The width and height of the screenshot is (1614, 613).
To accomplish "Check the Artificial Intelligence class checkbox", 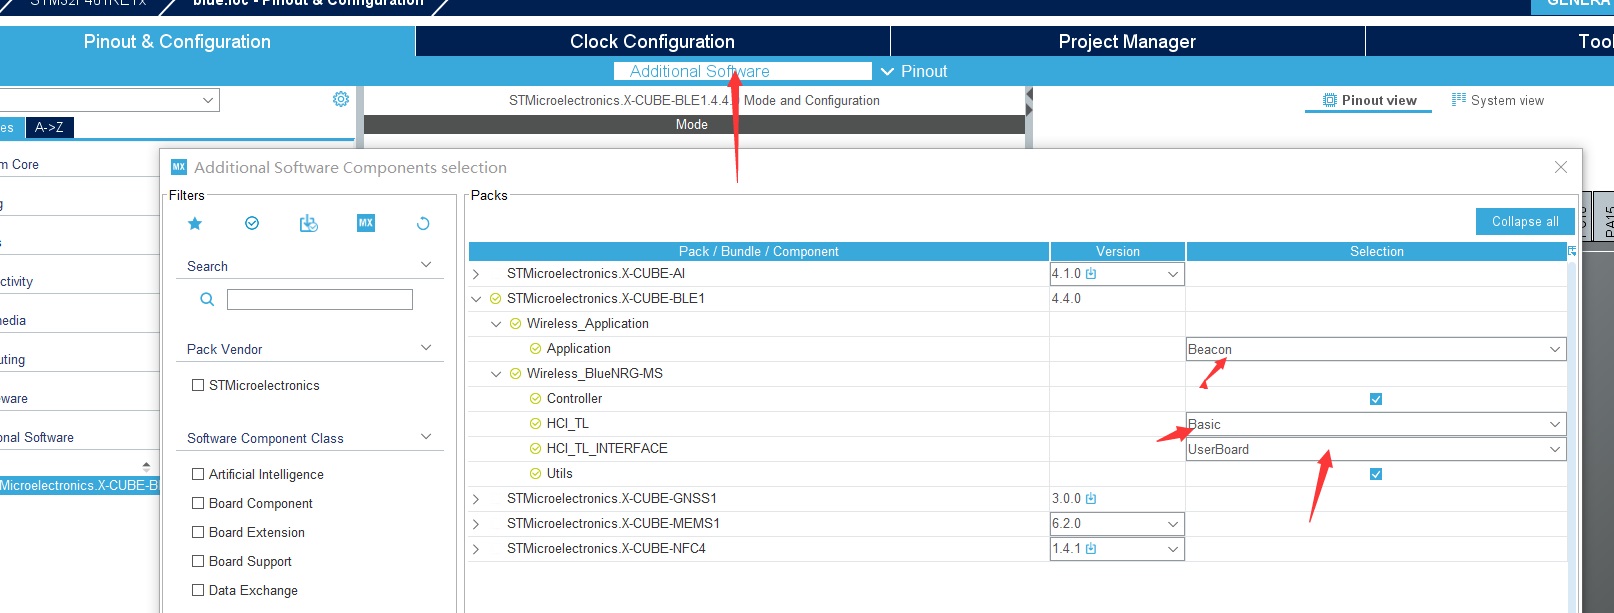I will click(198, 474).
